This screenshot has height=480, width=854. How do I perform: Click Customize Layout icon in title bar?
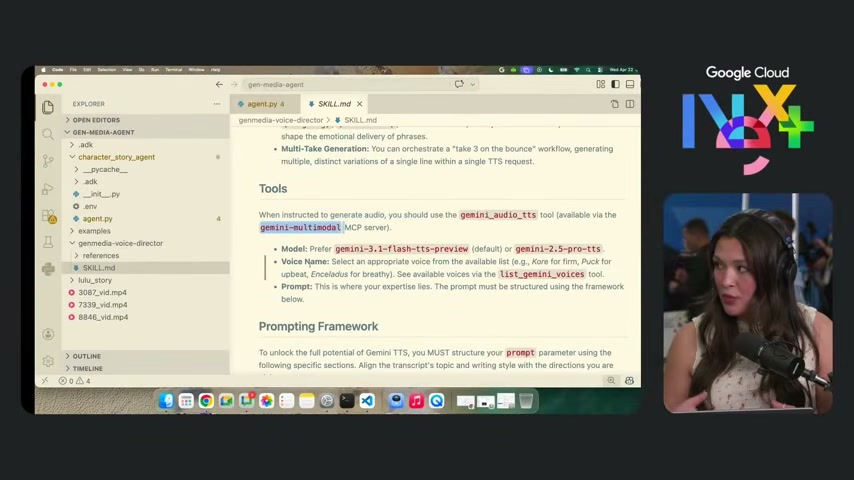601,84
